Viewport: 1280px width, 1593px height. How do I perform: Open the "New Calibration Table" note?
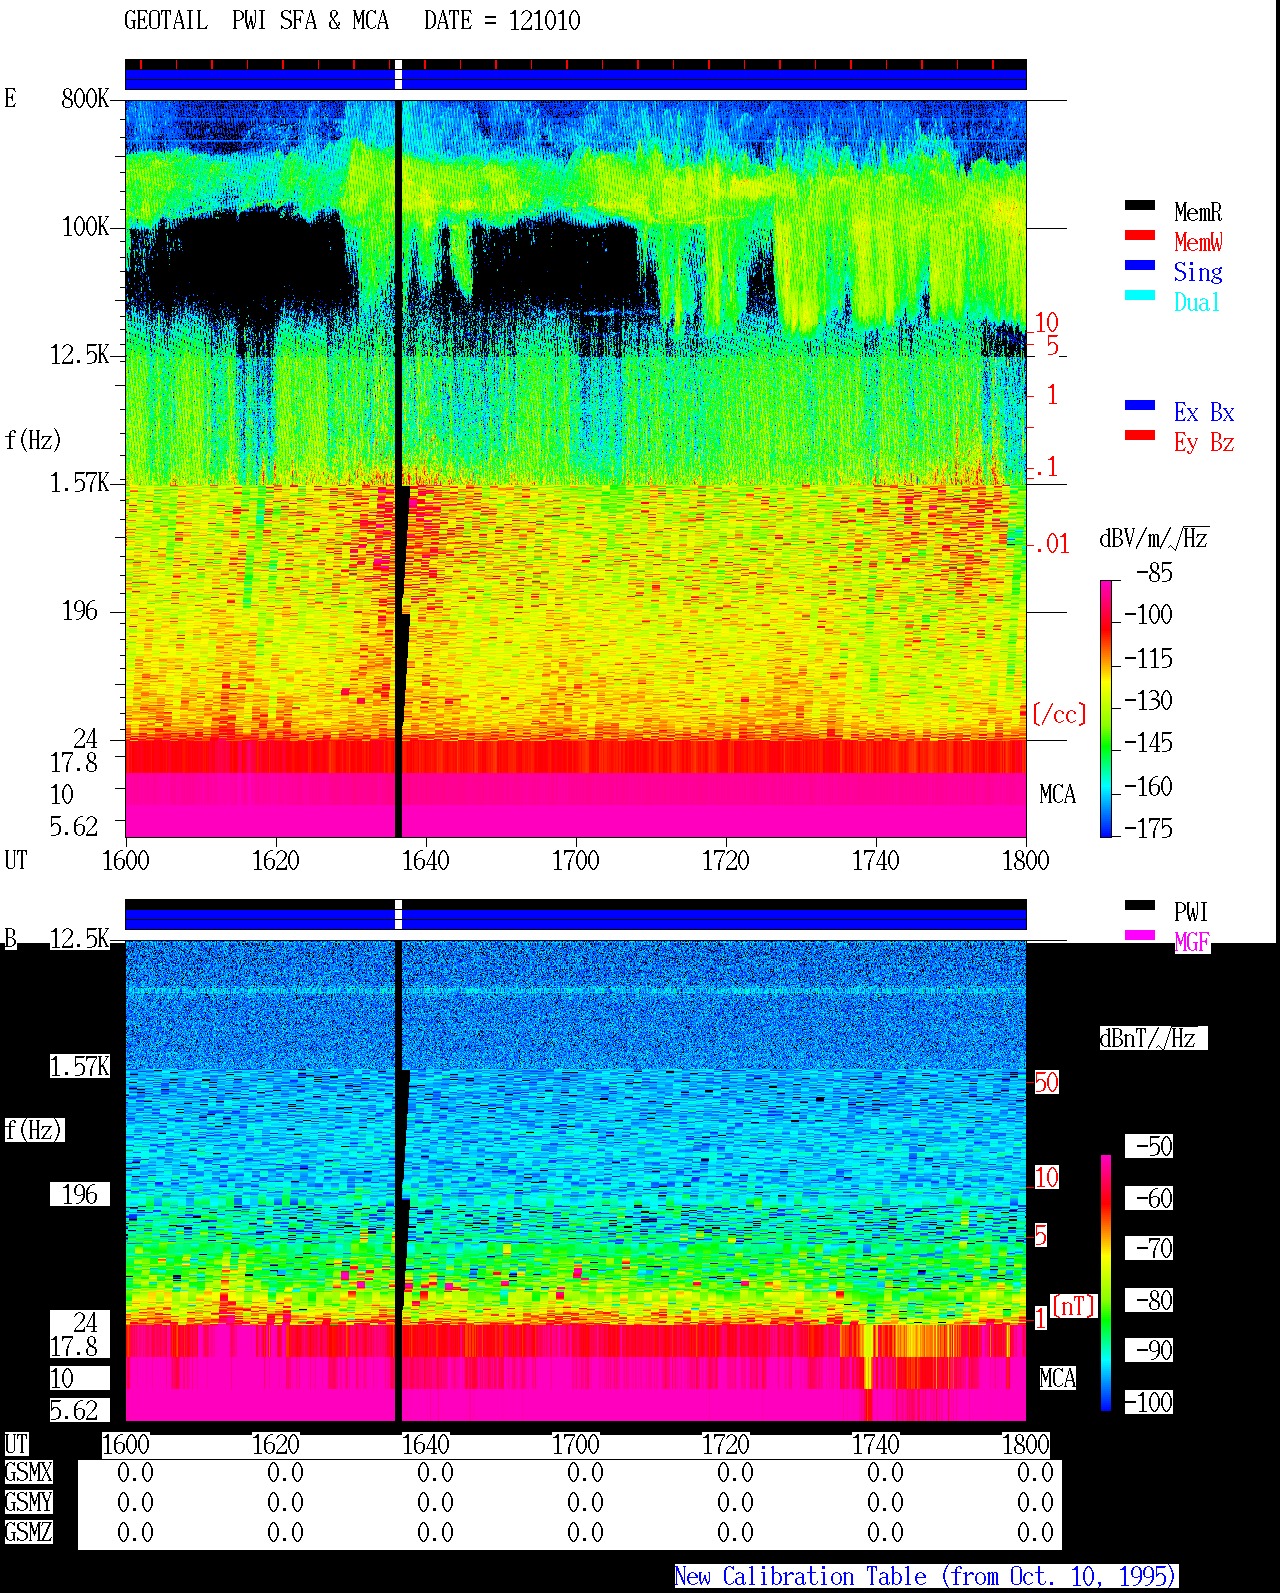click(925, 1577)
